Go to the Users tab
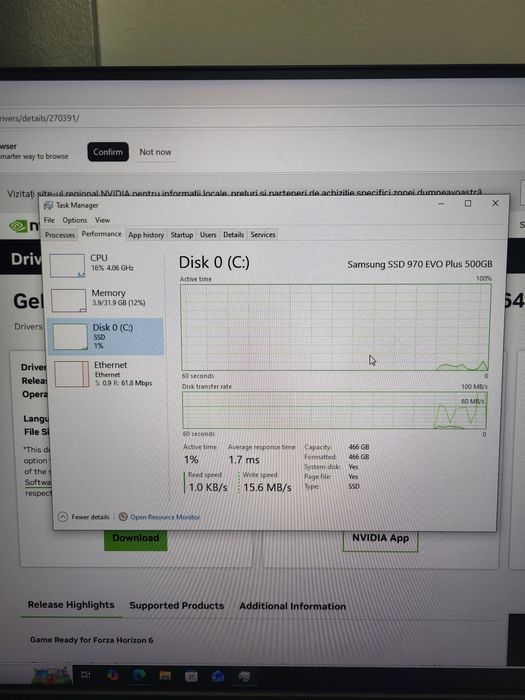Image resolution: width=525 pixels, height=700 pixels. pyautogui.click(x=208, y=235)
